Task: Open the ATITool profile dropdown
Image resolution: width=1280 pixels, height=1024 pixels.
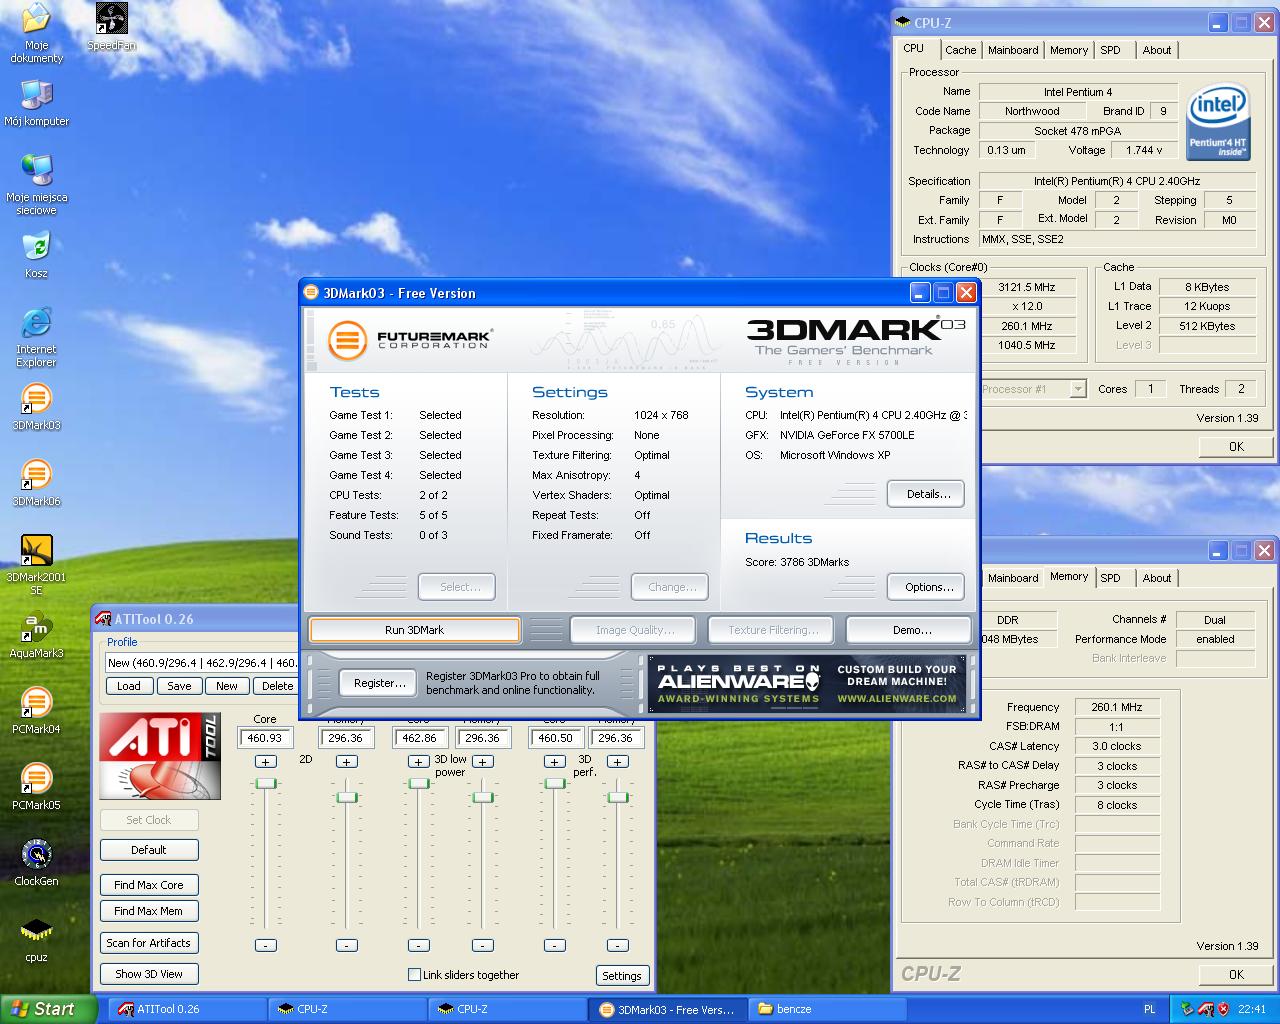Action: pos(202,662)
